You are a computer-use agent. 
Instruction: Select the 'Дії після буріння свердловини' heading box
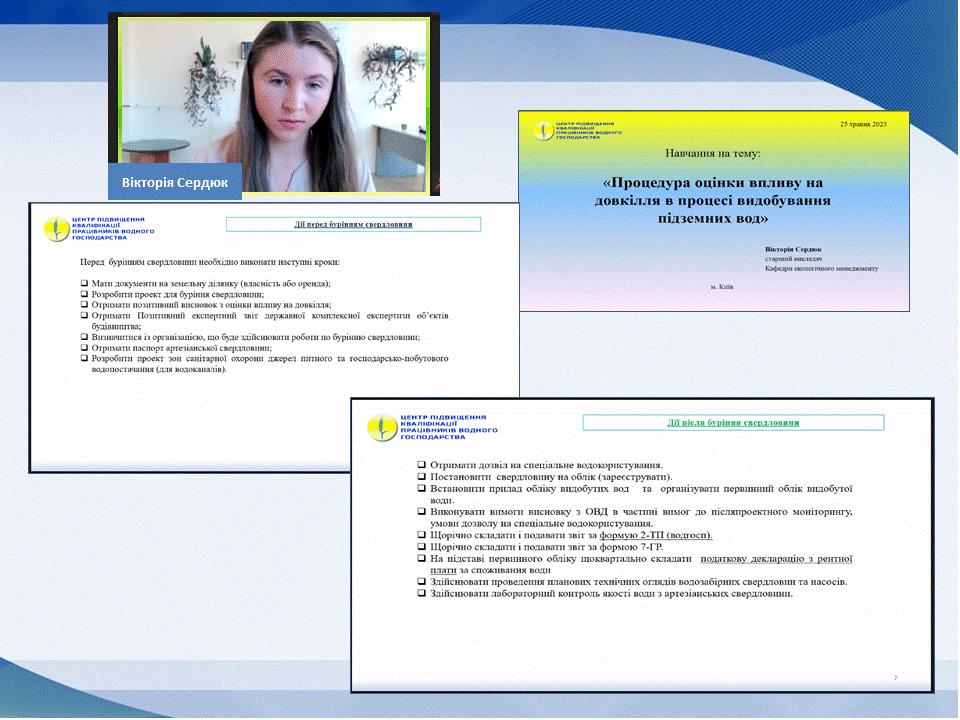[733, 422]
